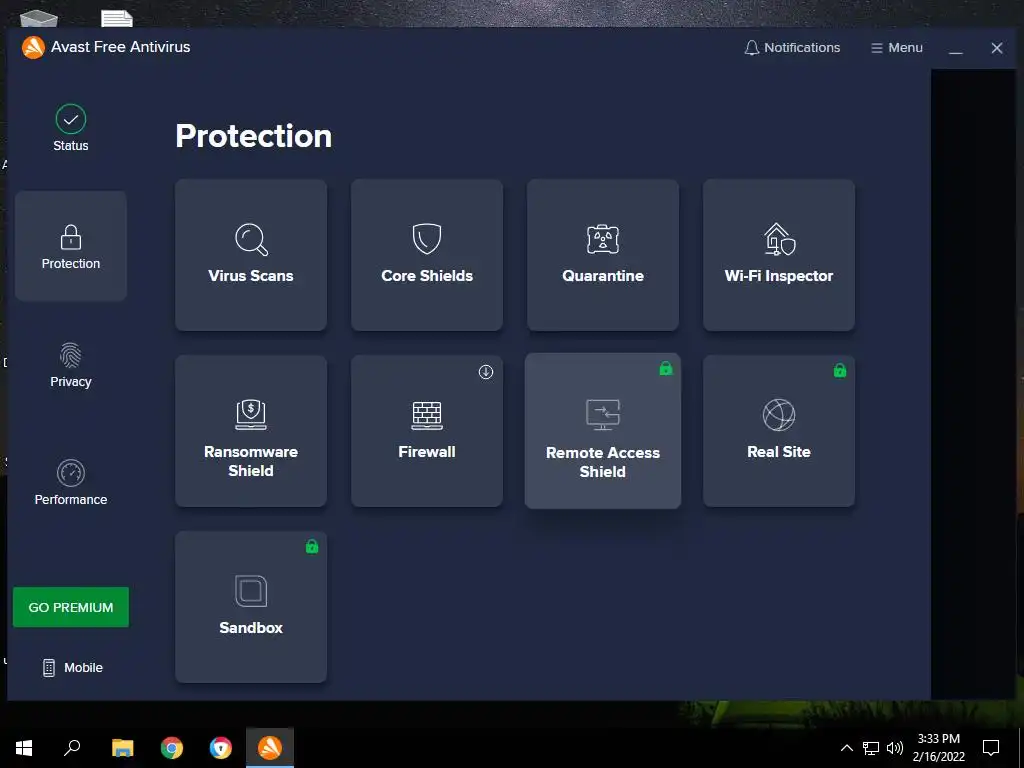Launch Wi-Fi Inspector house icon tile

point(779,255)
